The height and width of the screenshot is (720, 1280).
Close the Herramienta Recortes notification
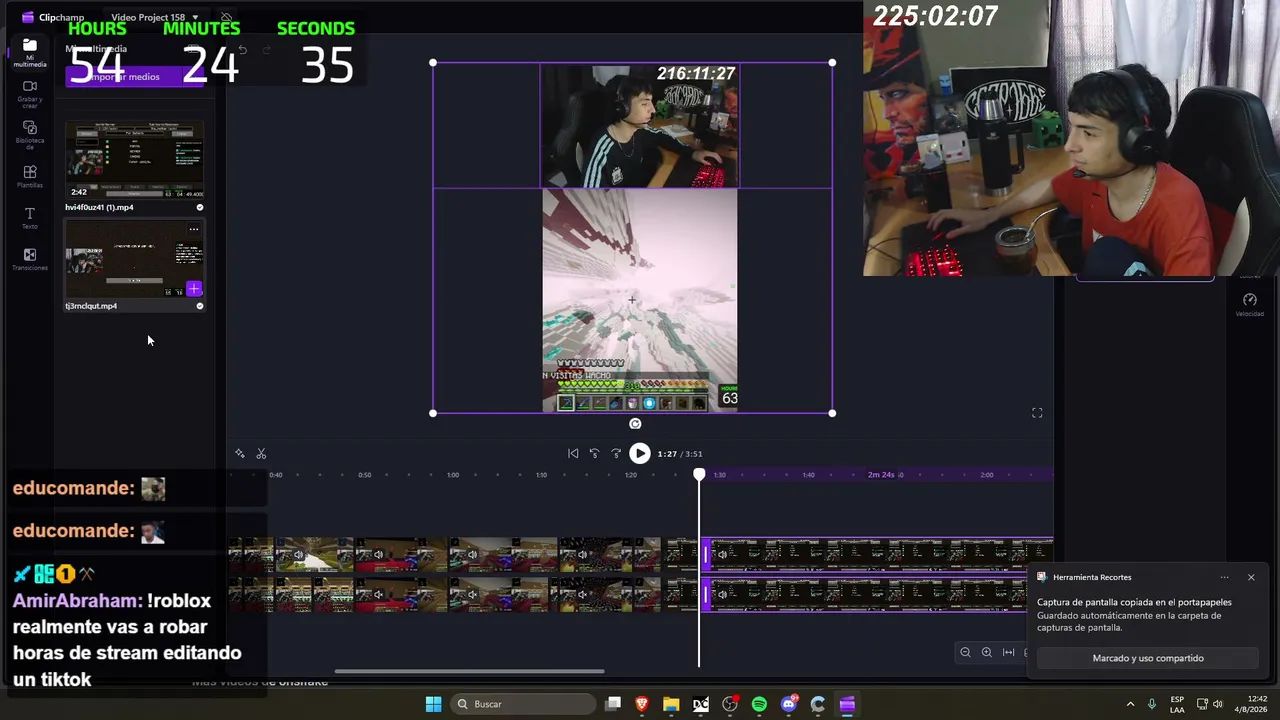1251,577
